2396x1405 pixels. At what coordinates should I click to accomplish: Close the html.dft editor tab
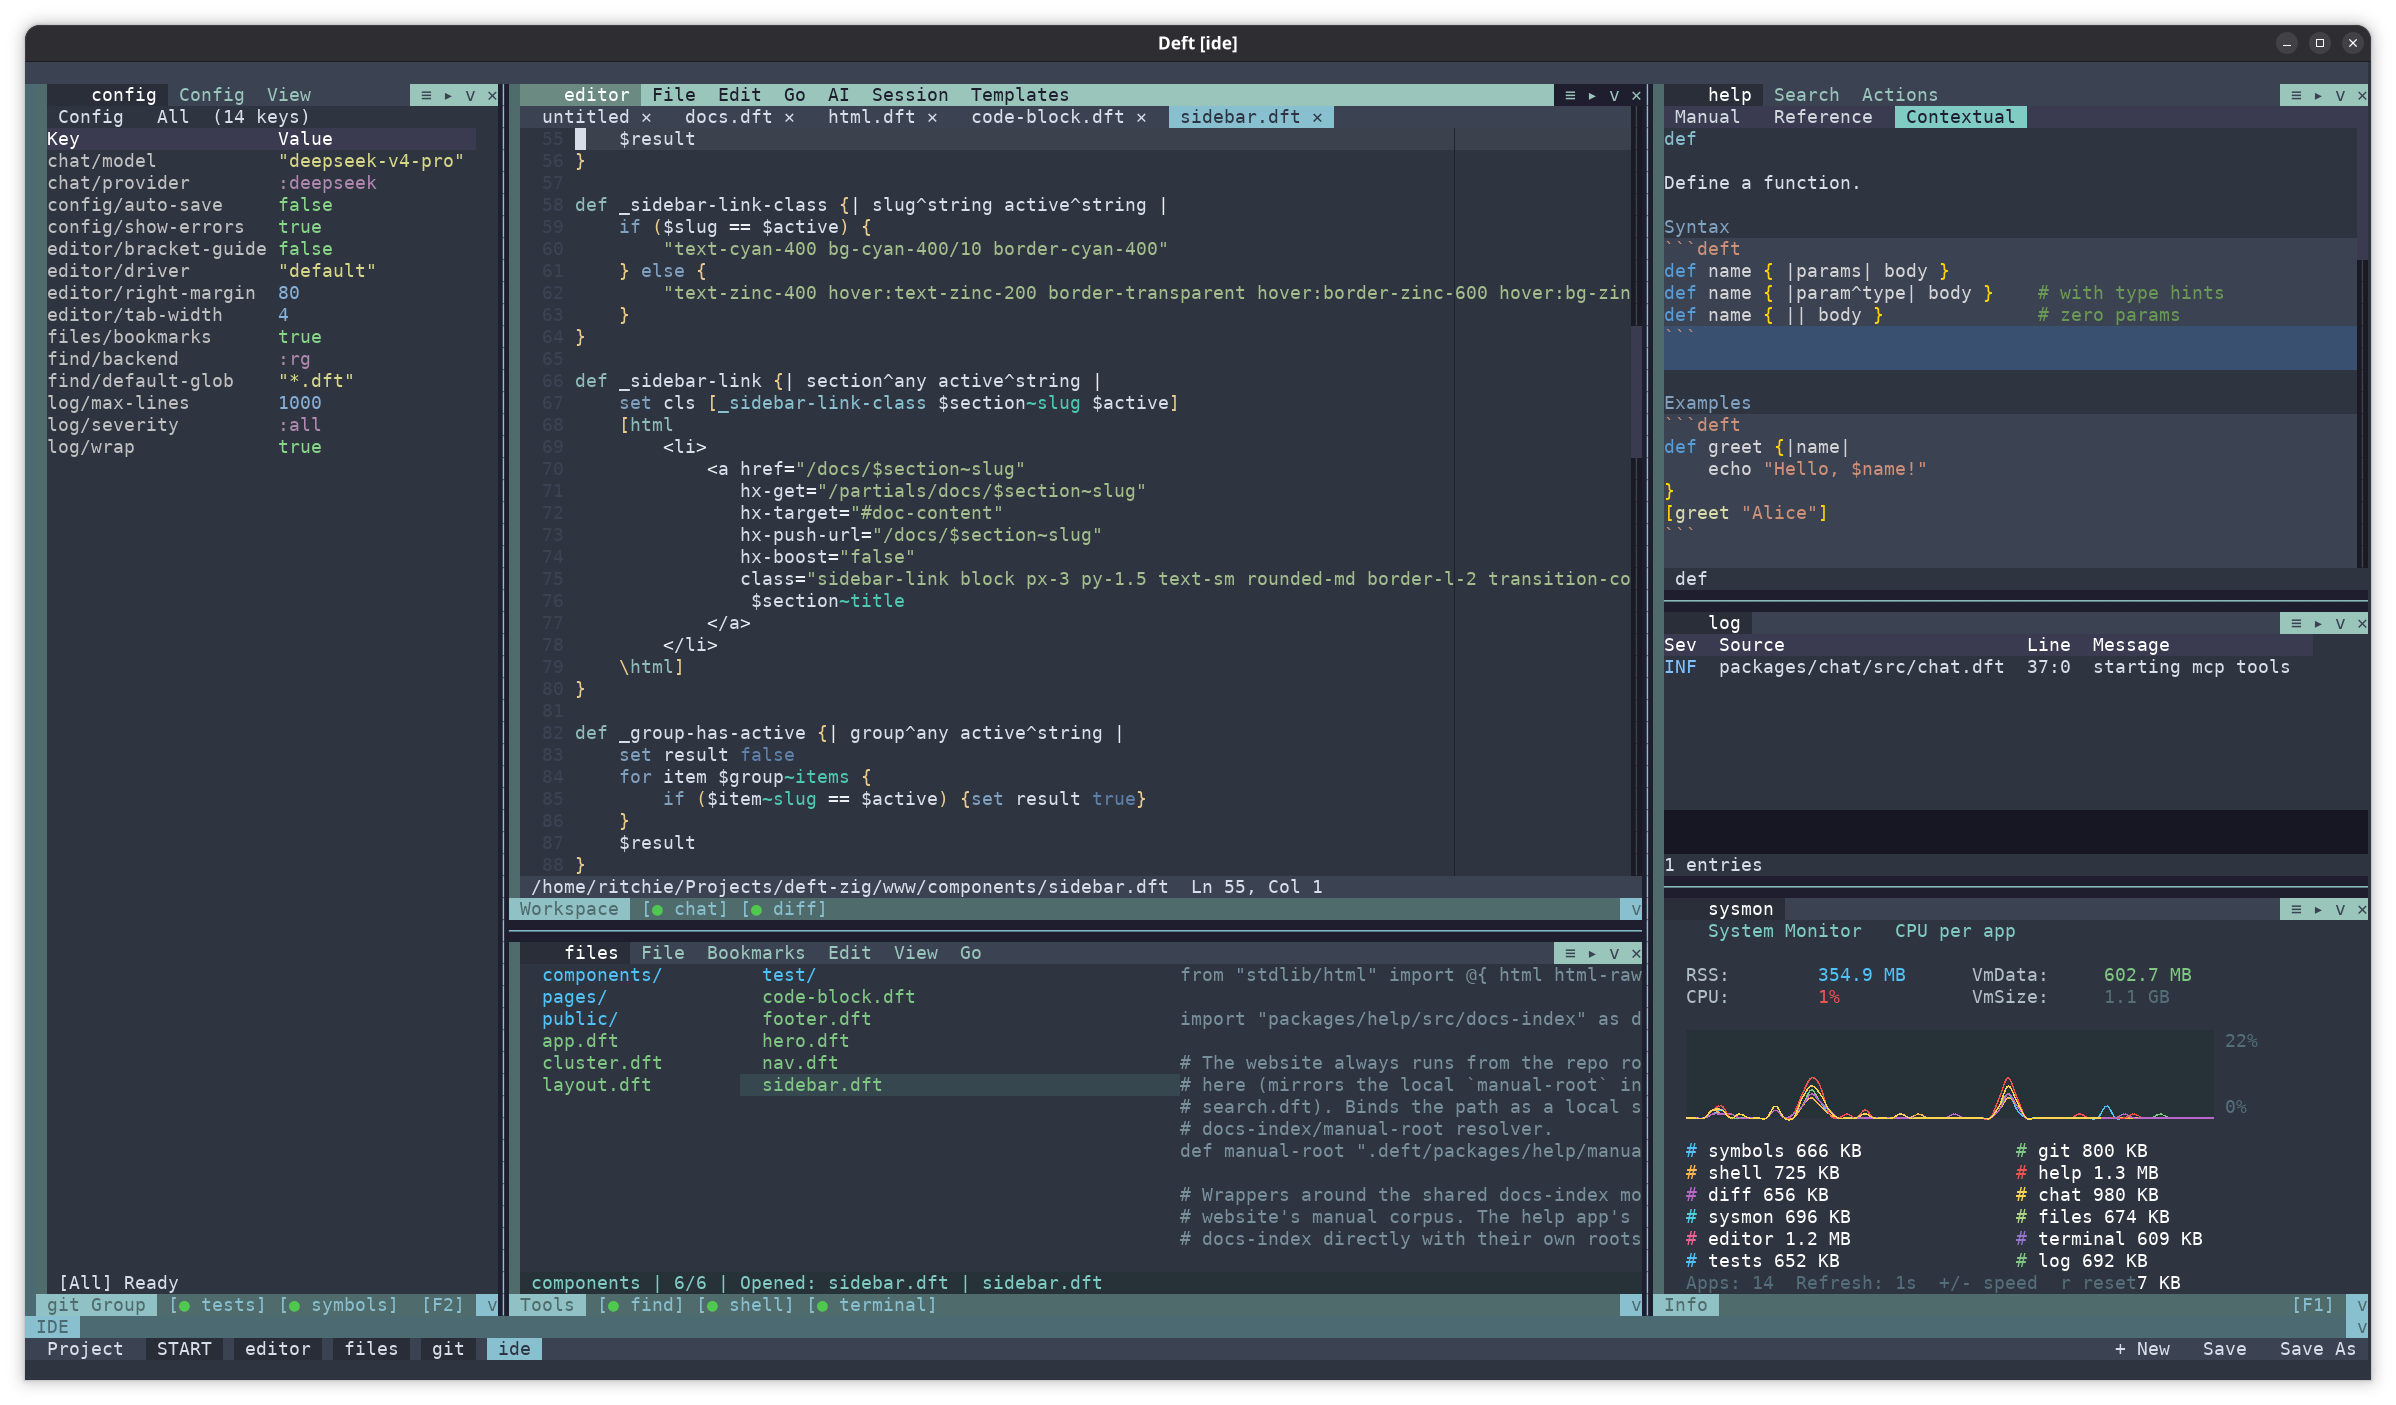click(933, 117)
